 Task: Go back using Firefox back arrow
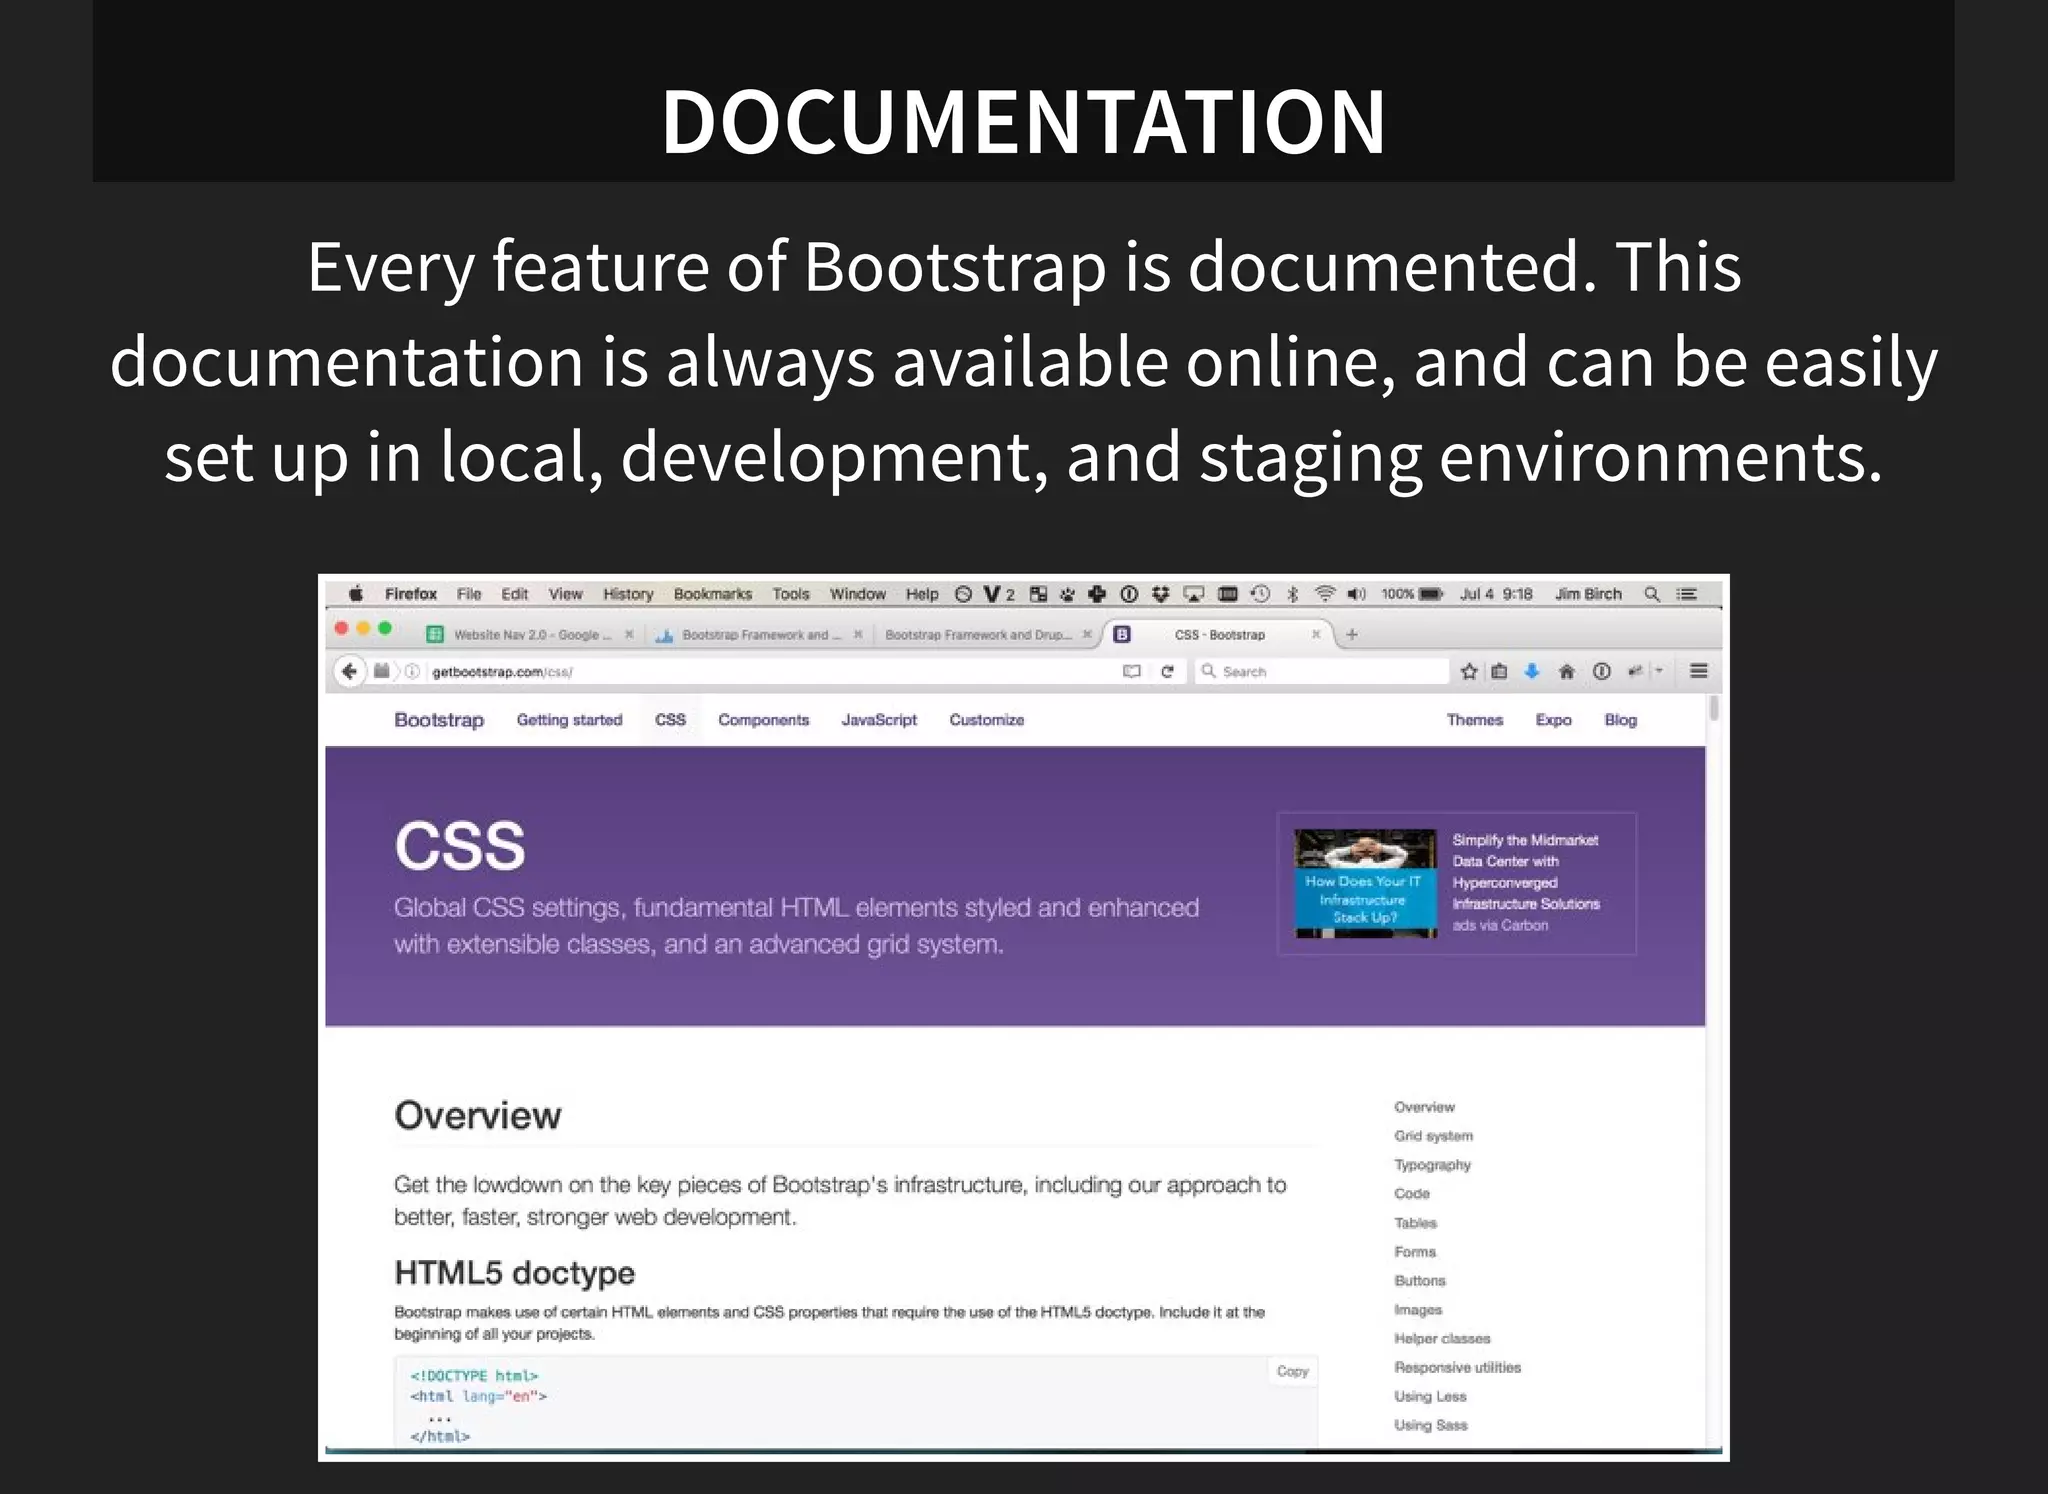tap(348, 671)
